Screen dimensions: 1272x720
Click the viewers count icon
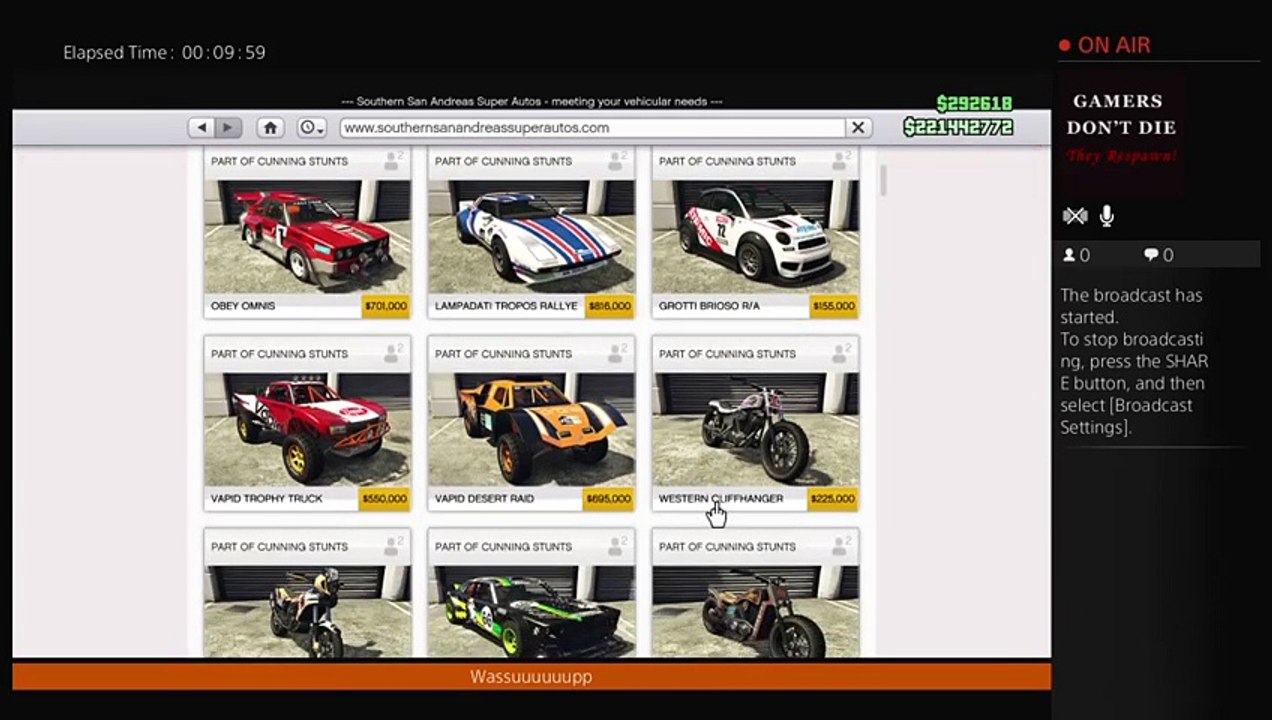(x=1069, y=255)
